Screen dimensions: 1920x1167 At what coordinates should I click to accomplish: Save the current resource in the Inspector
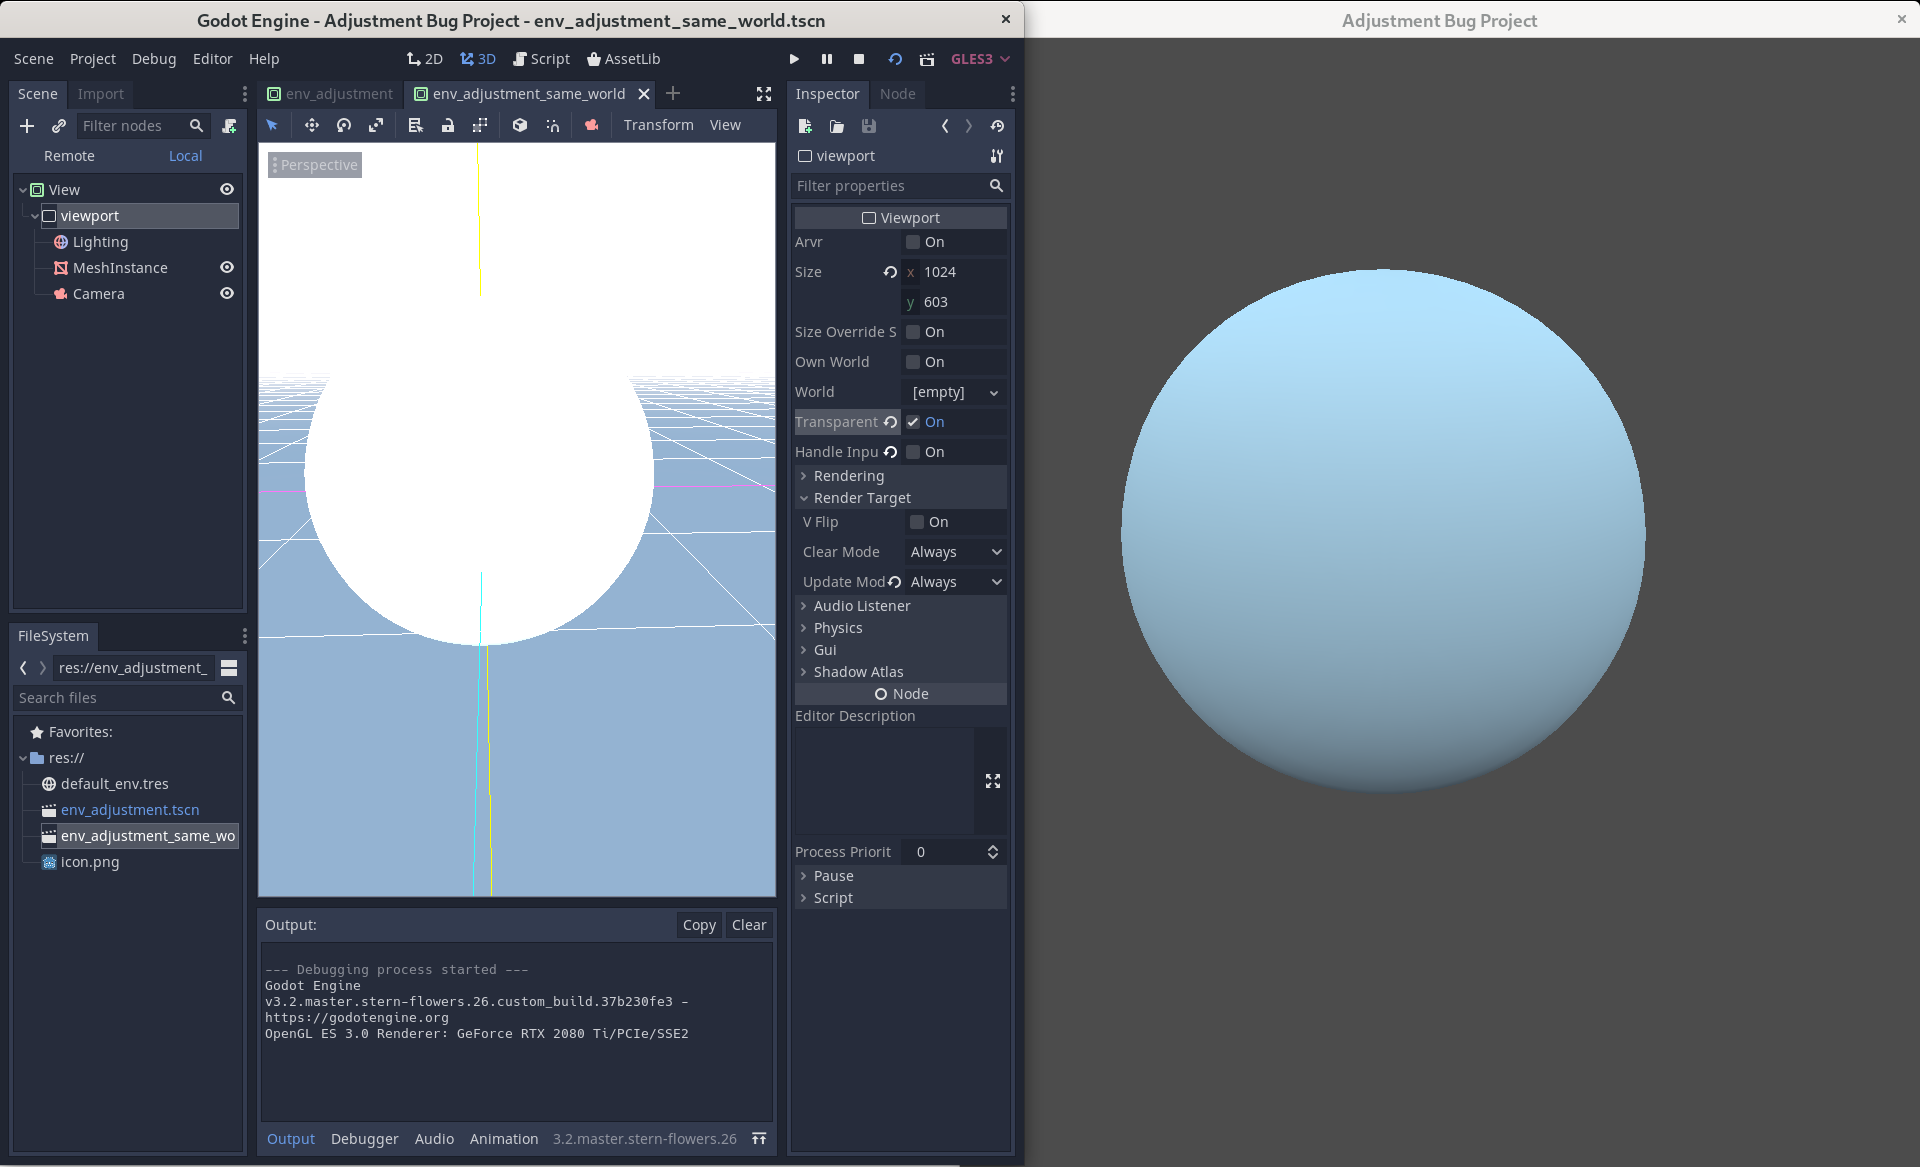pyautogui.click(x=869, y=126)
